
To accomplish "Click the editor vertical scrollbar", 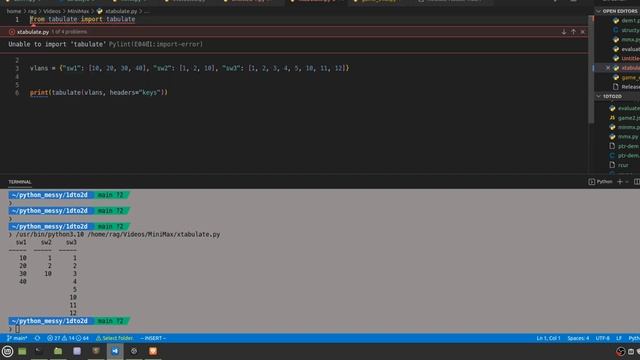I will [x=591, y=69].
